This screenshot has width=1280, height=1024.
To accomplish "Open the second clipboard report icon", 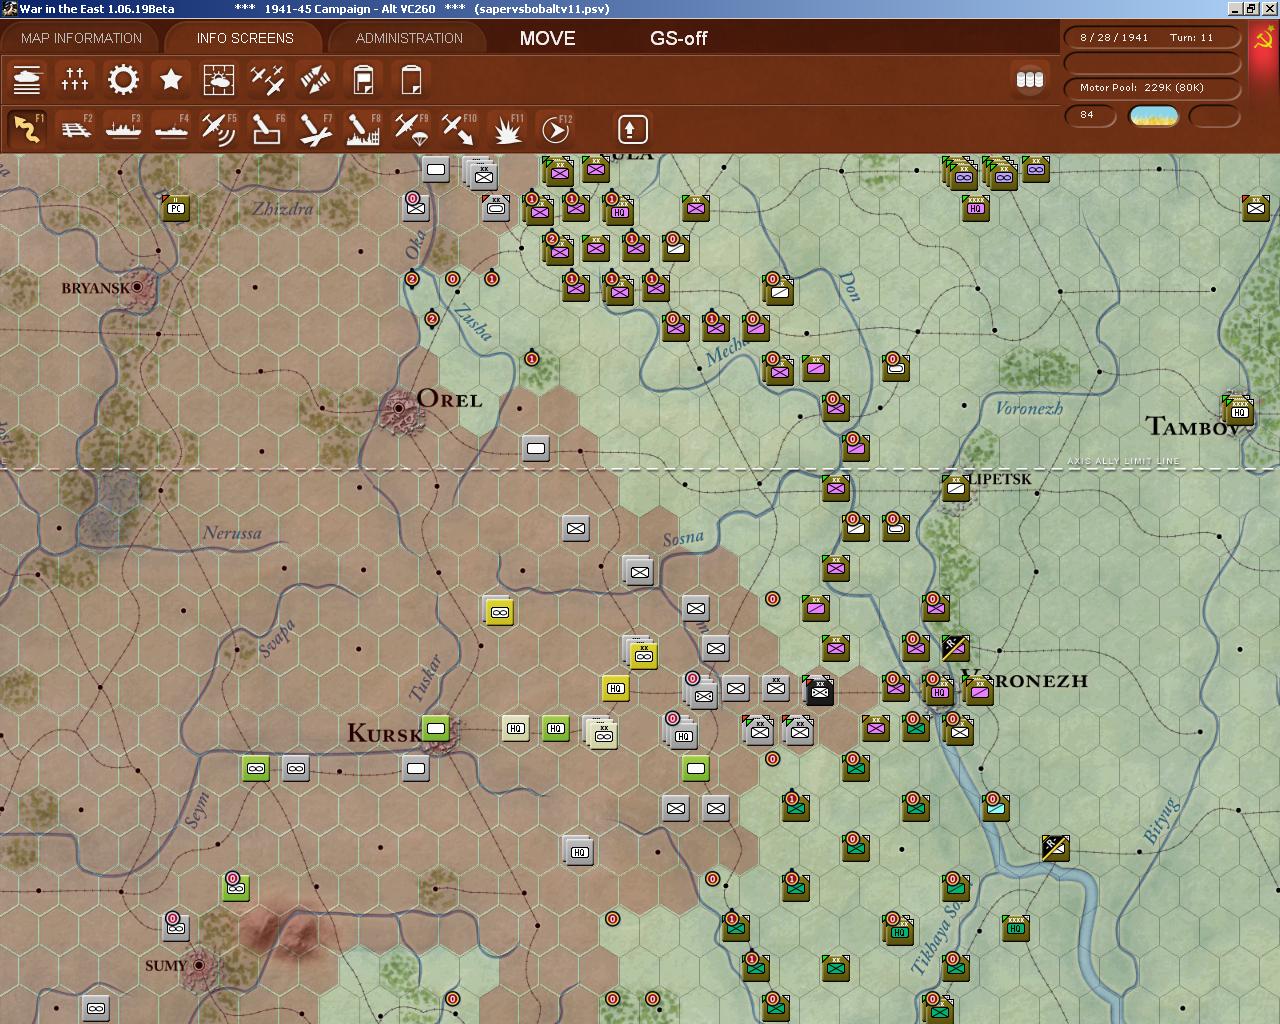I will click(x=411, y=79).
